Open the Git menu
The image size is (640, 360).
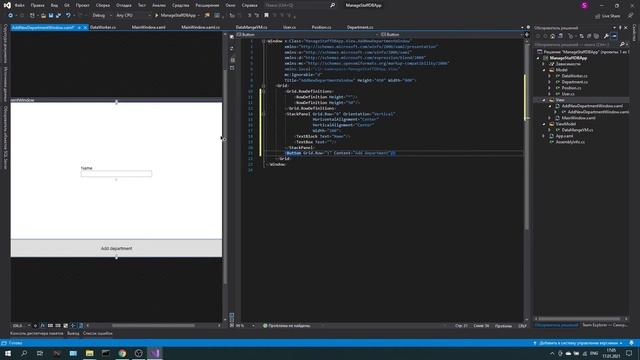[67, 5]
